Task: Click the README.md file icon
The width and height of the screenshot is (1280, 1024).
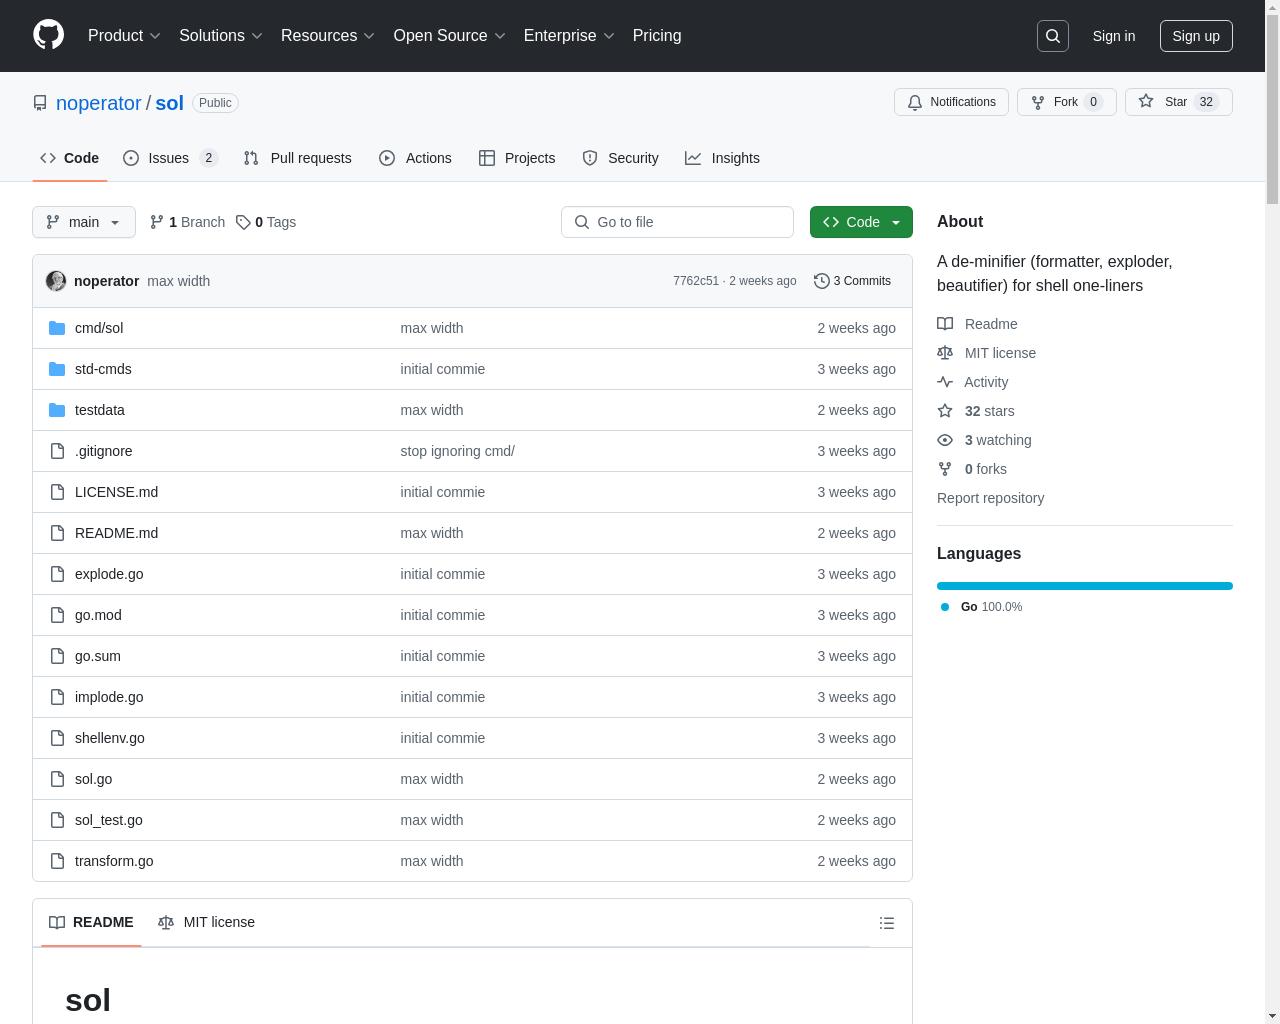Action: click(x=57, y=533)
